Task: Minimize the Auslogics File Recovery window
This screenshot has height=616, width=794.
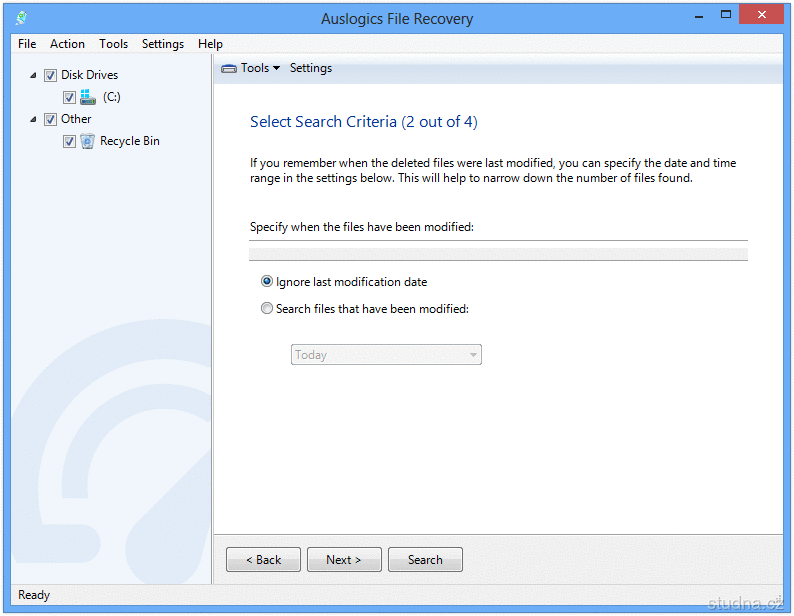Action: pos(699,16)
